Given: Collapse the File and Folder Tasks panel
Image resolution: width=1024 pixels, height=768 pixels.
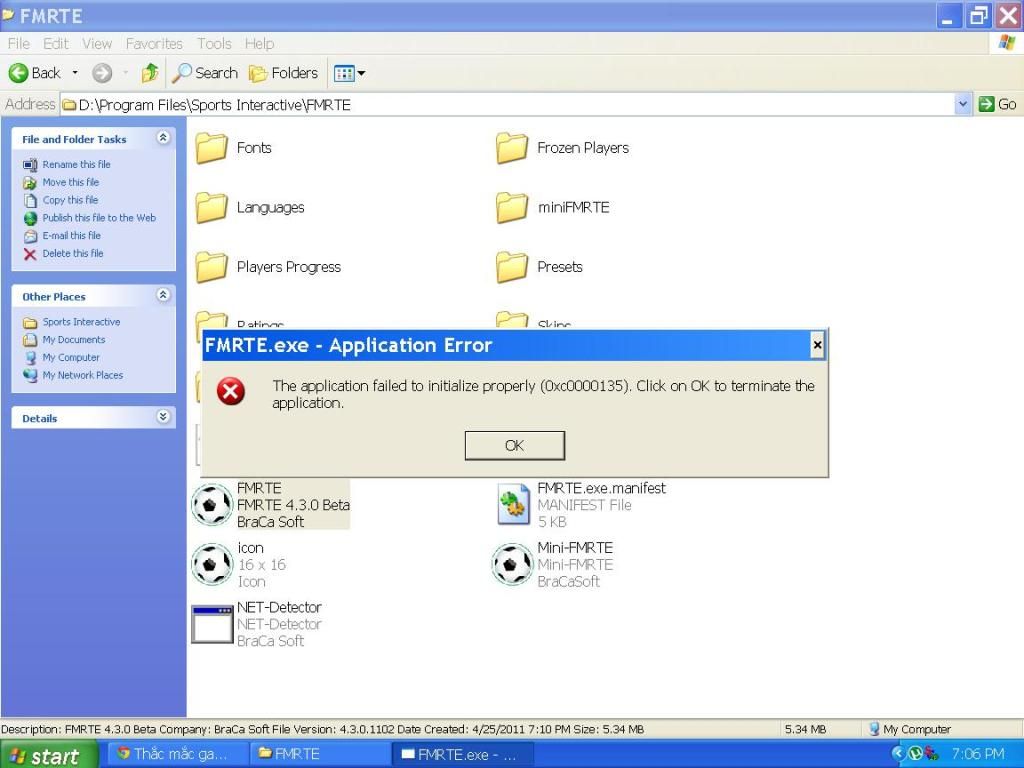Looking at the screenshot, I should 163,137.
